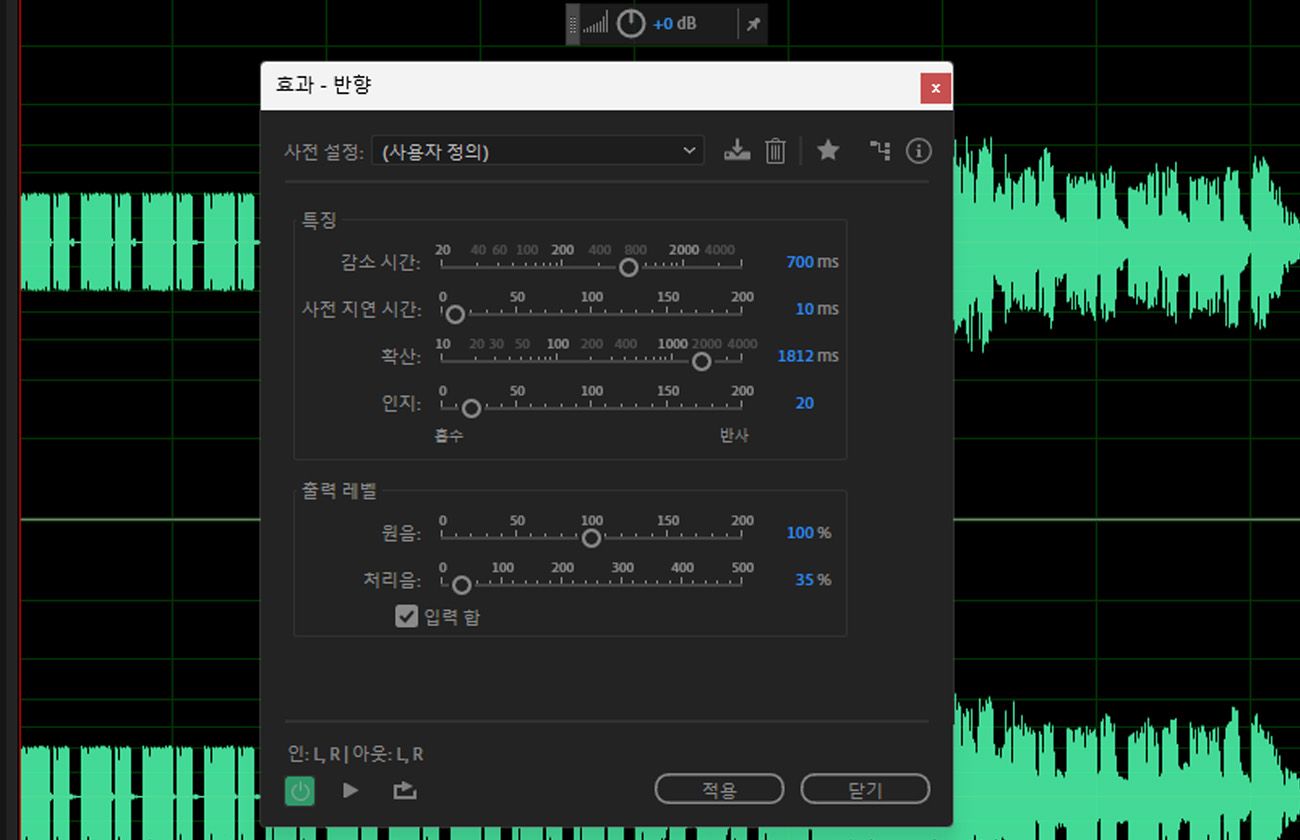Start effect preview playback
This screenshot has width=1300, height=840.
350,789
